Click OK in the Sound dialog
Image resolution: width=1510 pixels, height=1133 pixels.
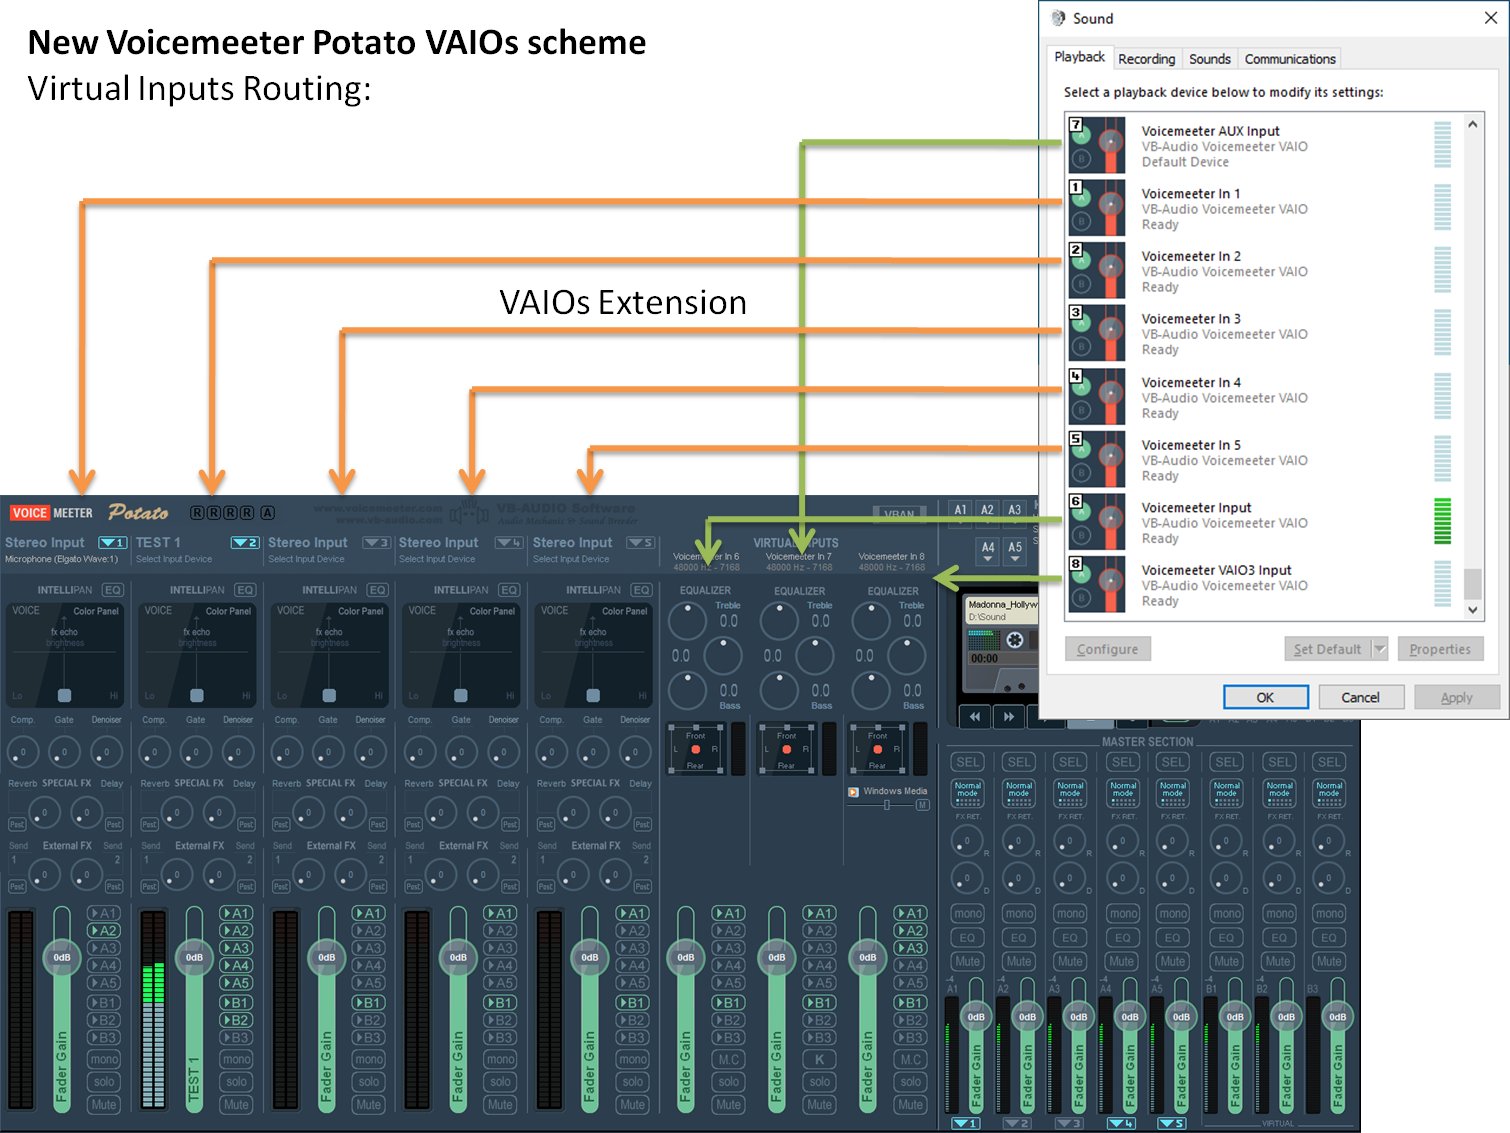pos(1266,697)
